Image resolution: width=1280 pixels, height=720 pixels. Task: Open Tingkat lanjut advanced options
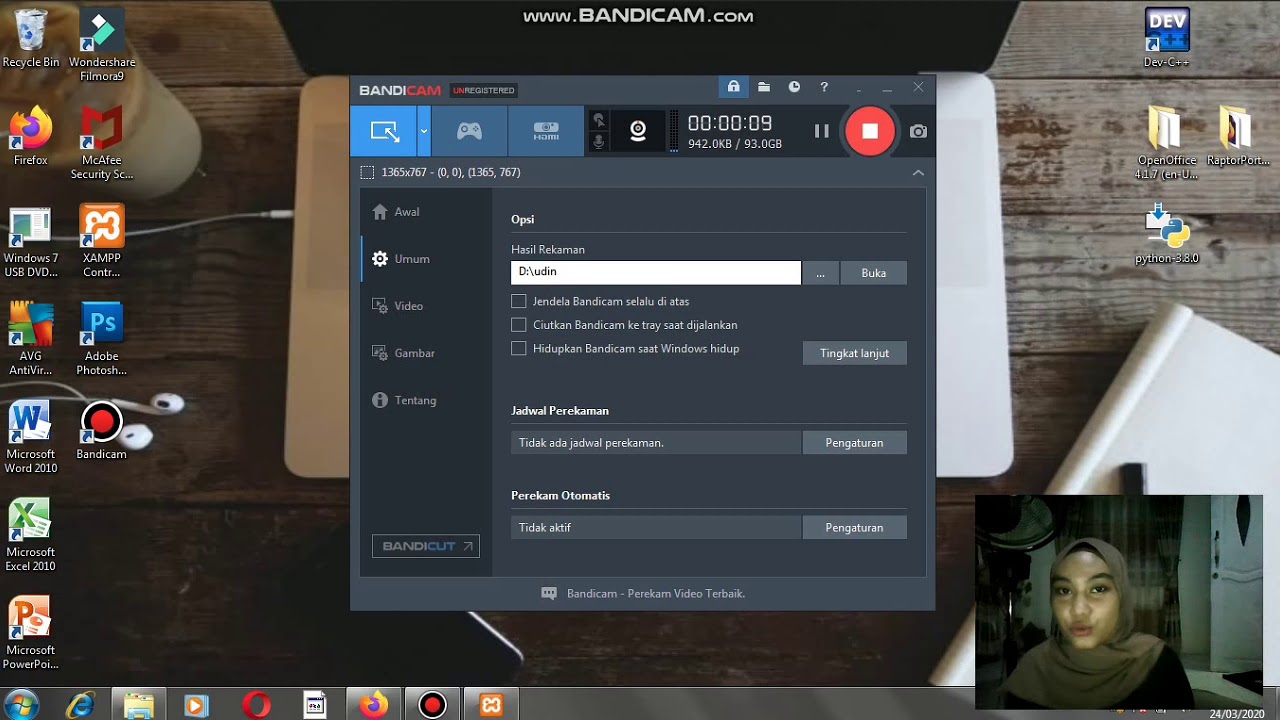[855, 353]
